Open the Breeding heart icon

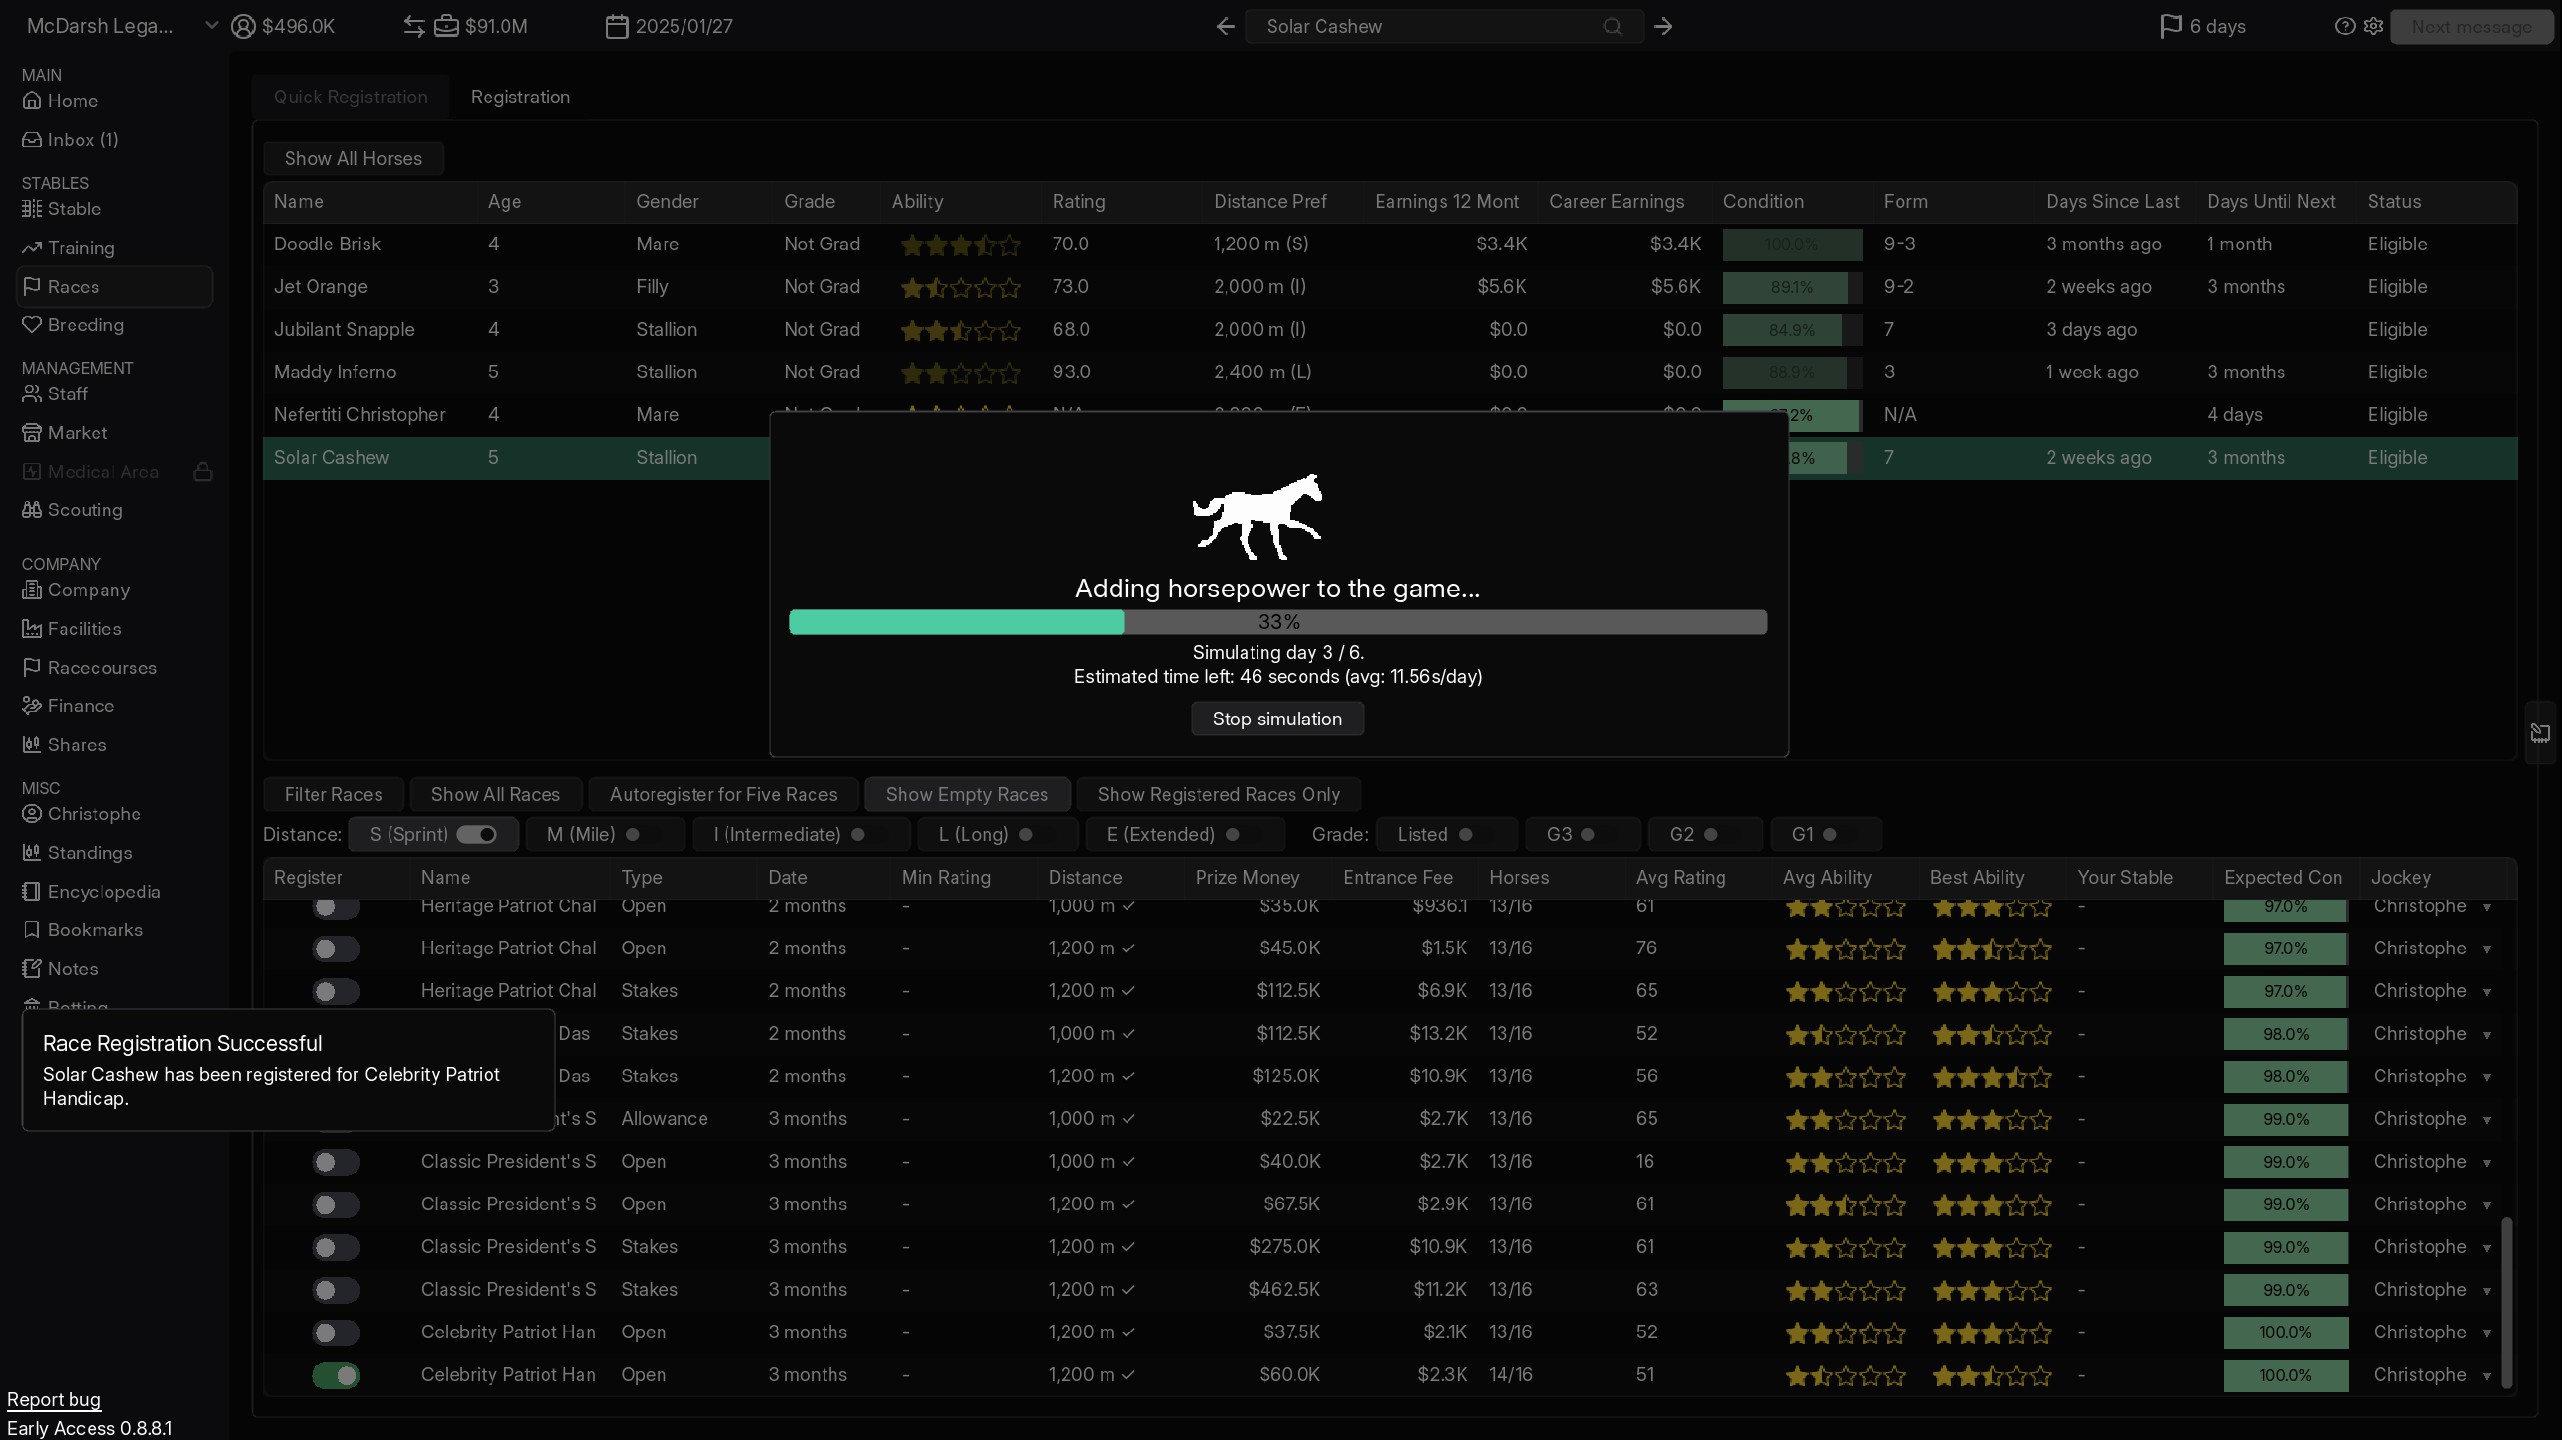pyautogui.click(x=32, y=325)
